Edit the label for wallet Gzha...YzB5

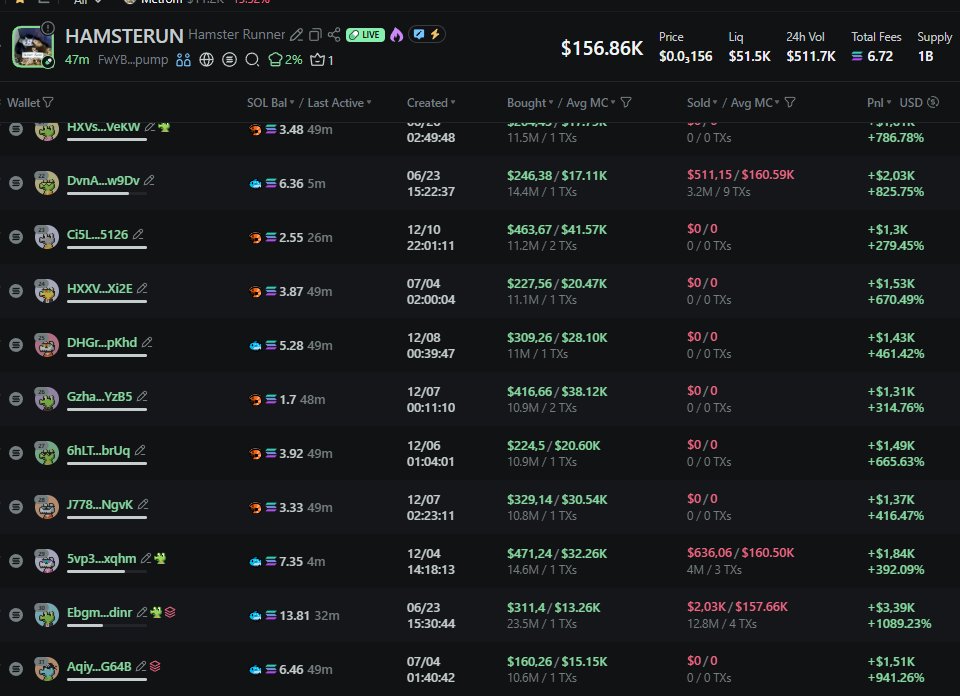click(x=142, y=396)
